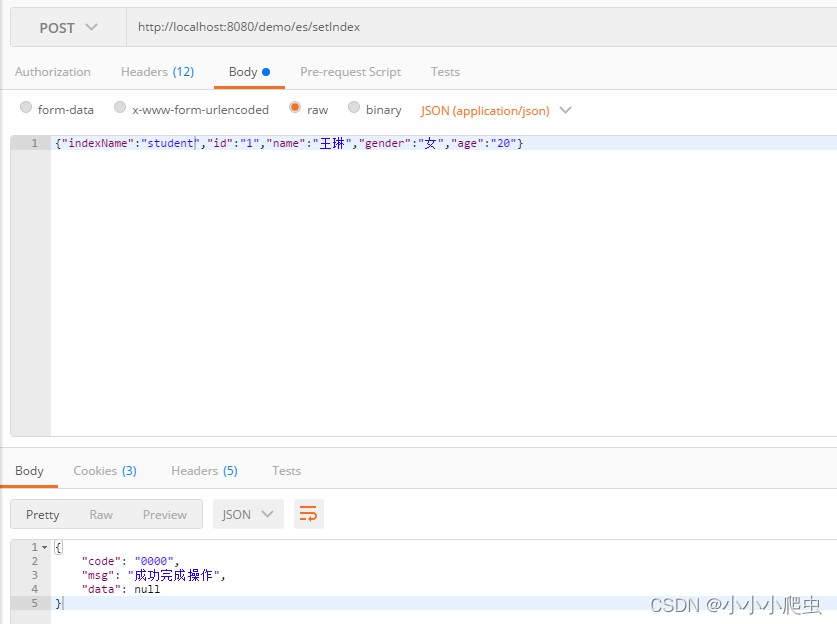The image size is (837, 624).
Task: Collapse the response JSON root at line 1
Action: coord(44,547)
